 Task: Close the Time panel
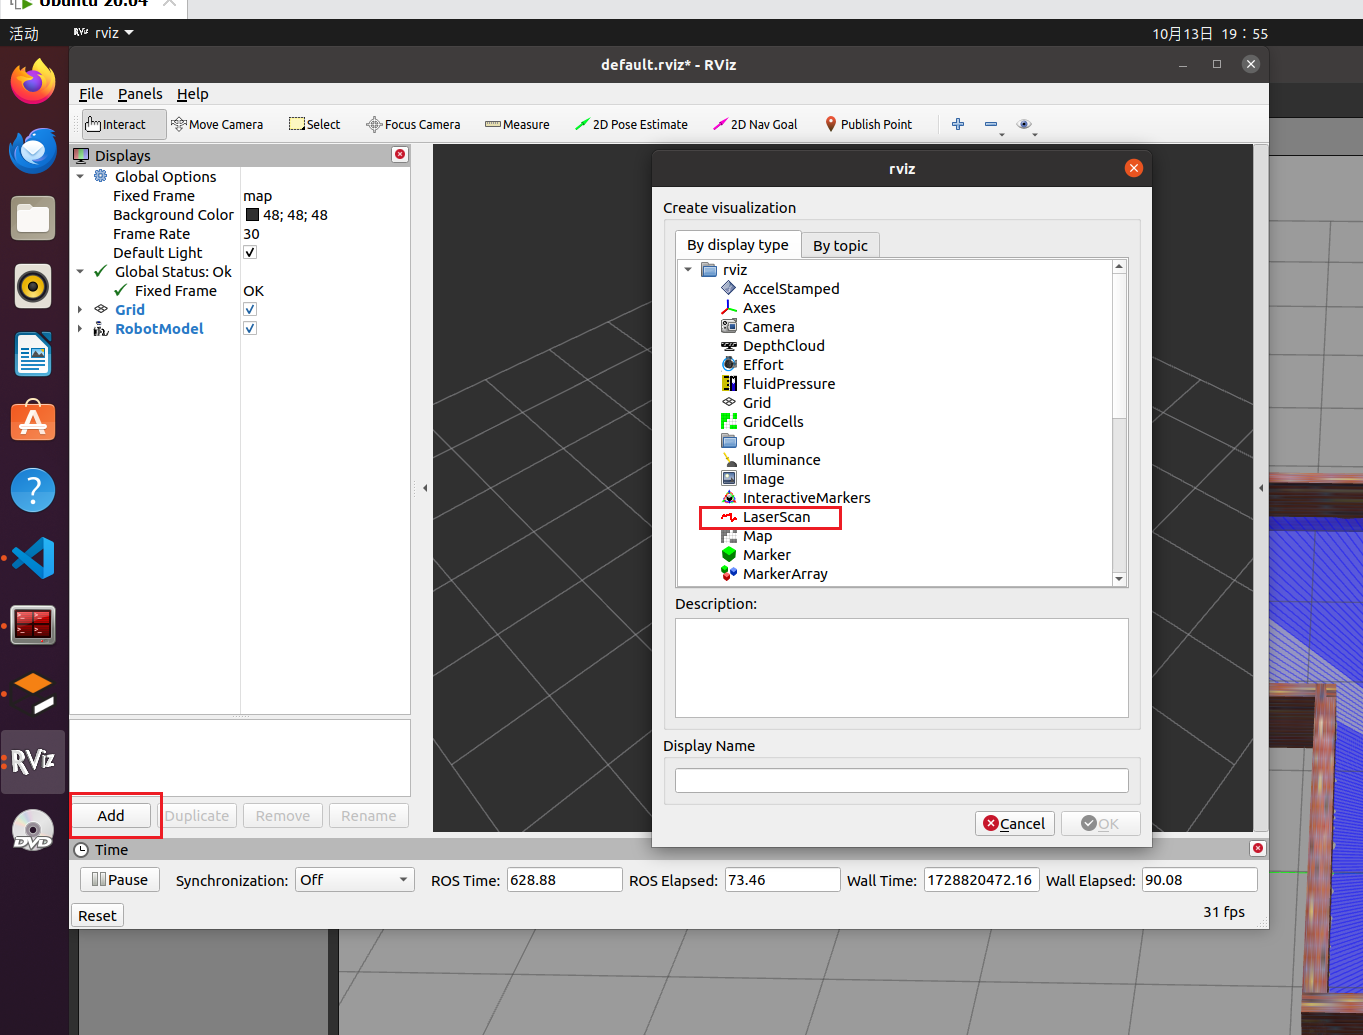[1258, 848]
